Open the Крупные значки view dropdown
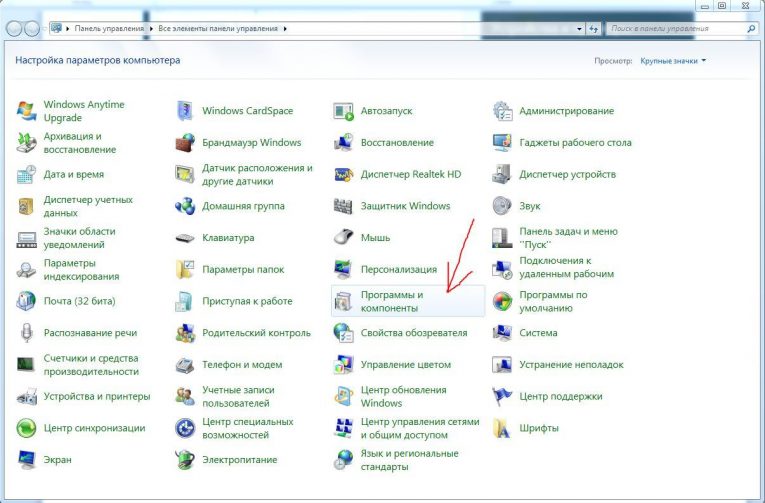Viewport: 765px width, 503px height. [x=673, y=61]
